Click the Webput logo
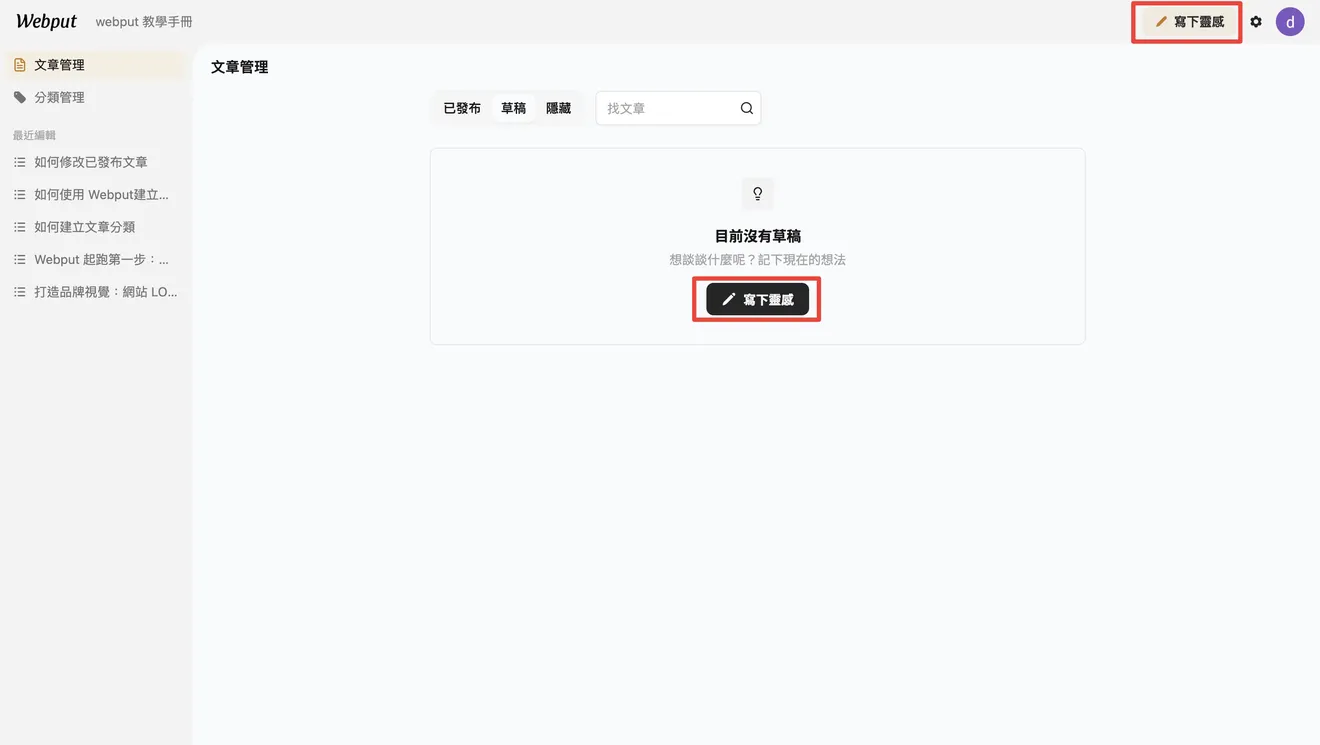 [46, 21]
